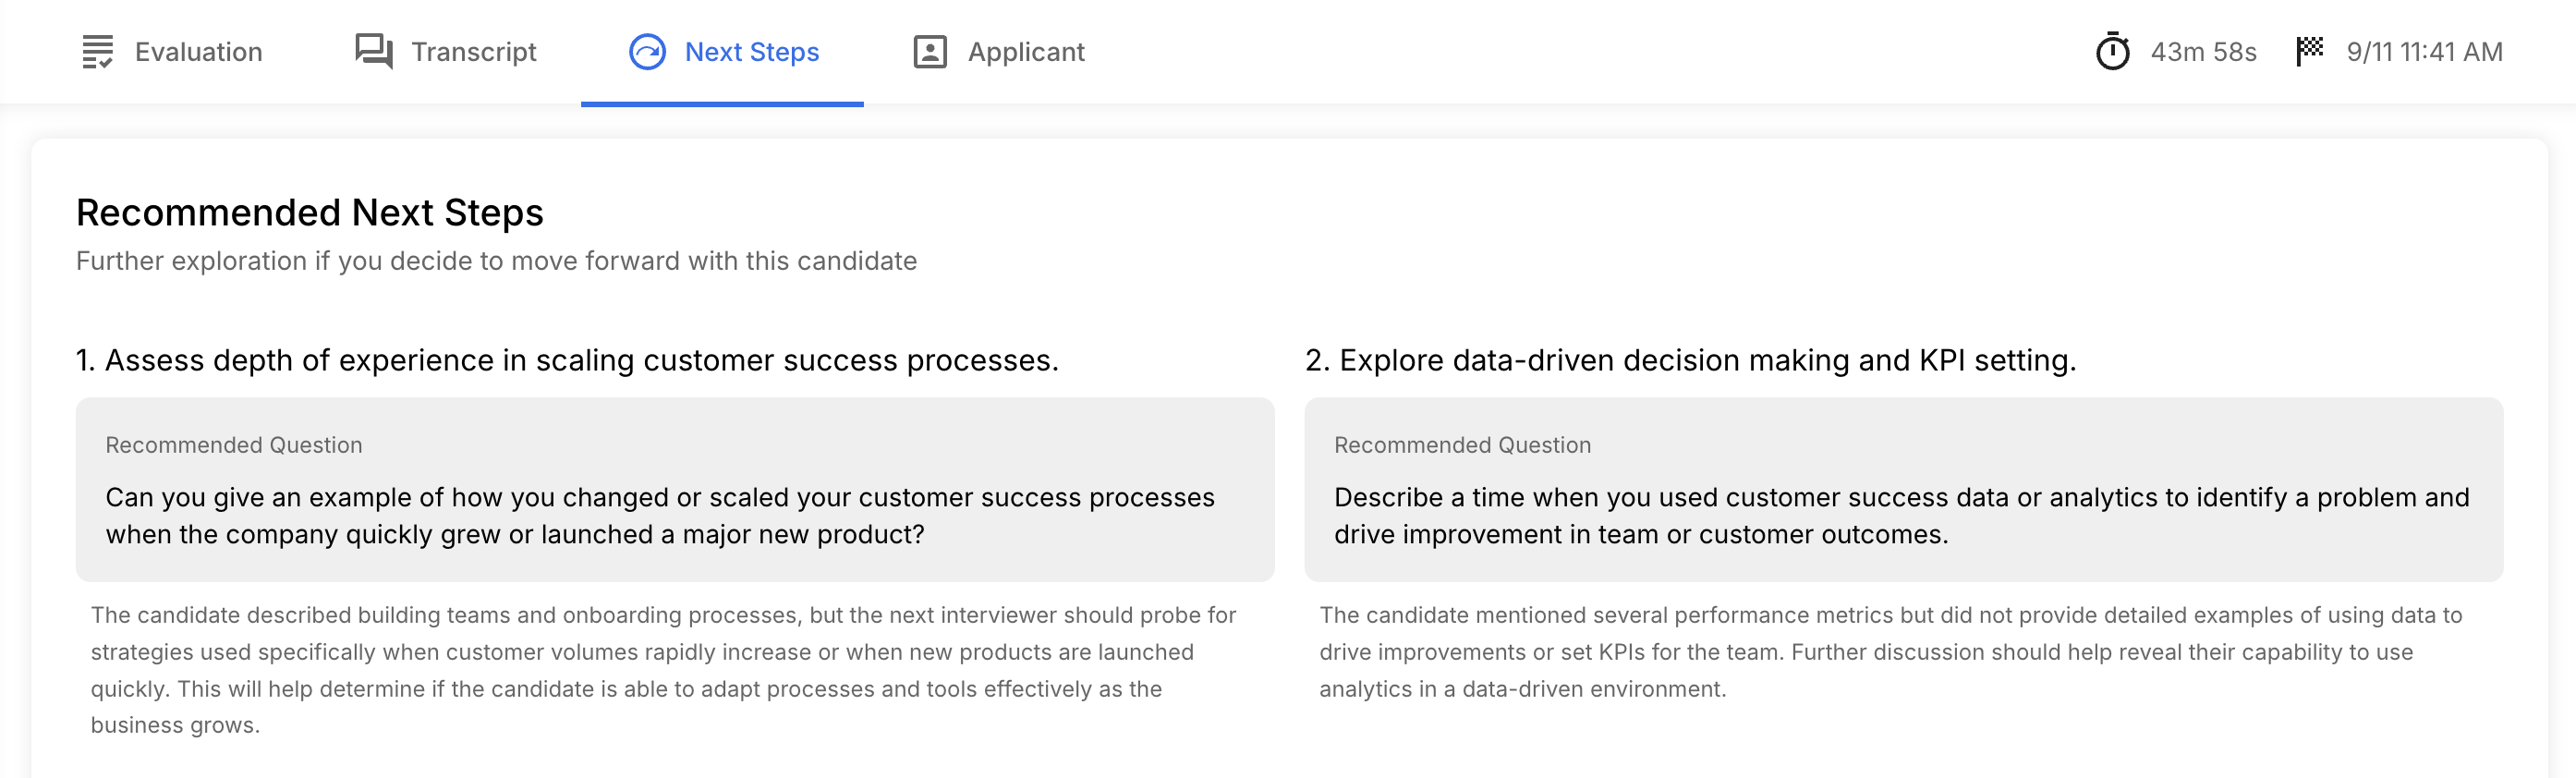Click the explanation about performance metrics

[x=1890, y=652]
